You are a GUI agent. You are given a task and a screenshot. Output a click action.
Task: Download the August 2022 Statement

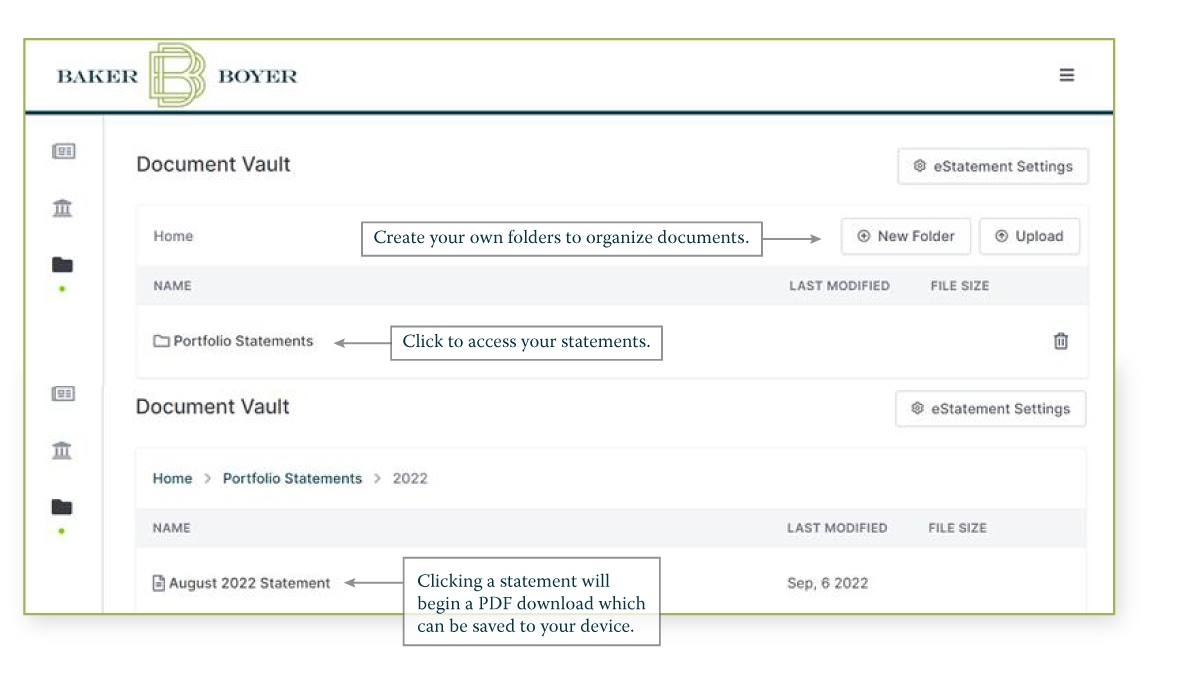coord(249,583)
